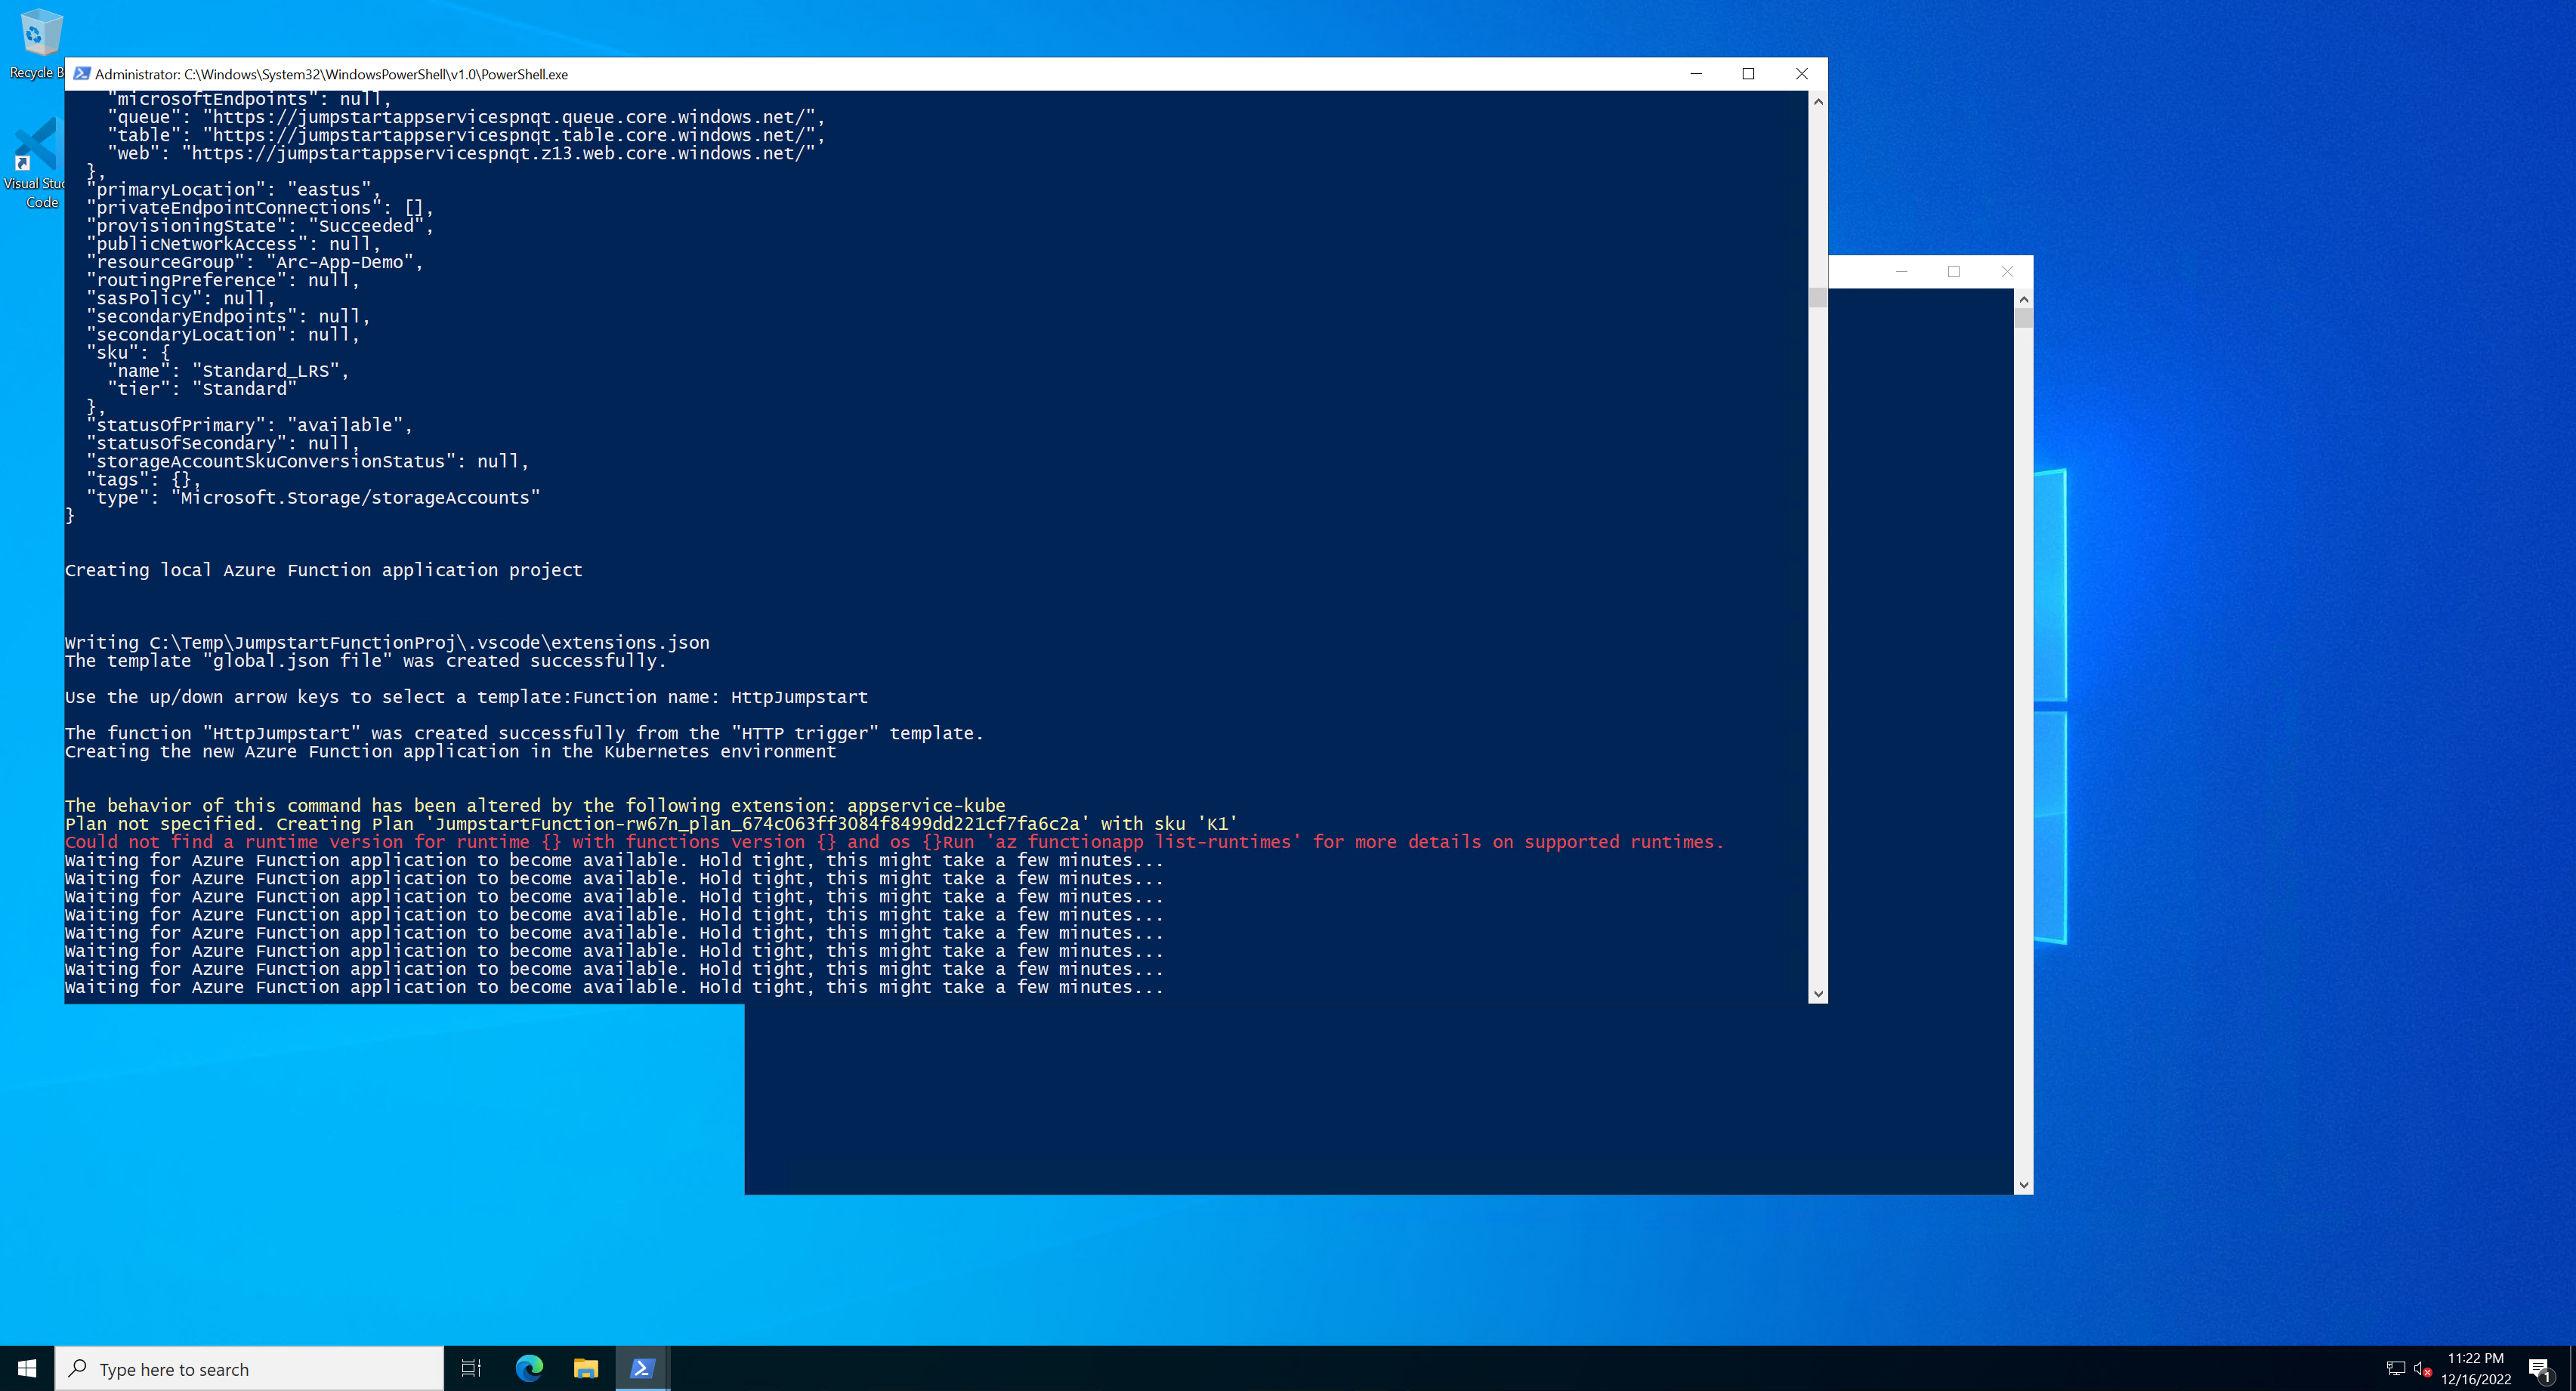Click the "statusOfPrimary": "available" line

coord(249,425)
